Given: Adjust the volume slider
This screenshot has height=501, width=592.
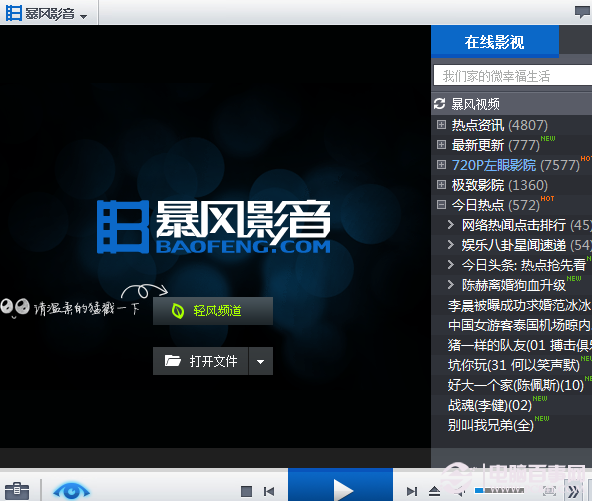Looking at the screenshot, I should pyautogui.click(x=500, y=490).
